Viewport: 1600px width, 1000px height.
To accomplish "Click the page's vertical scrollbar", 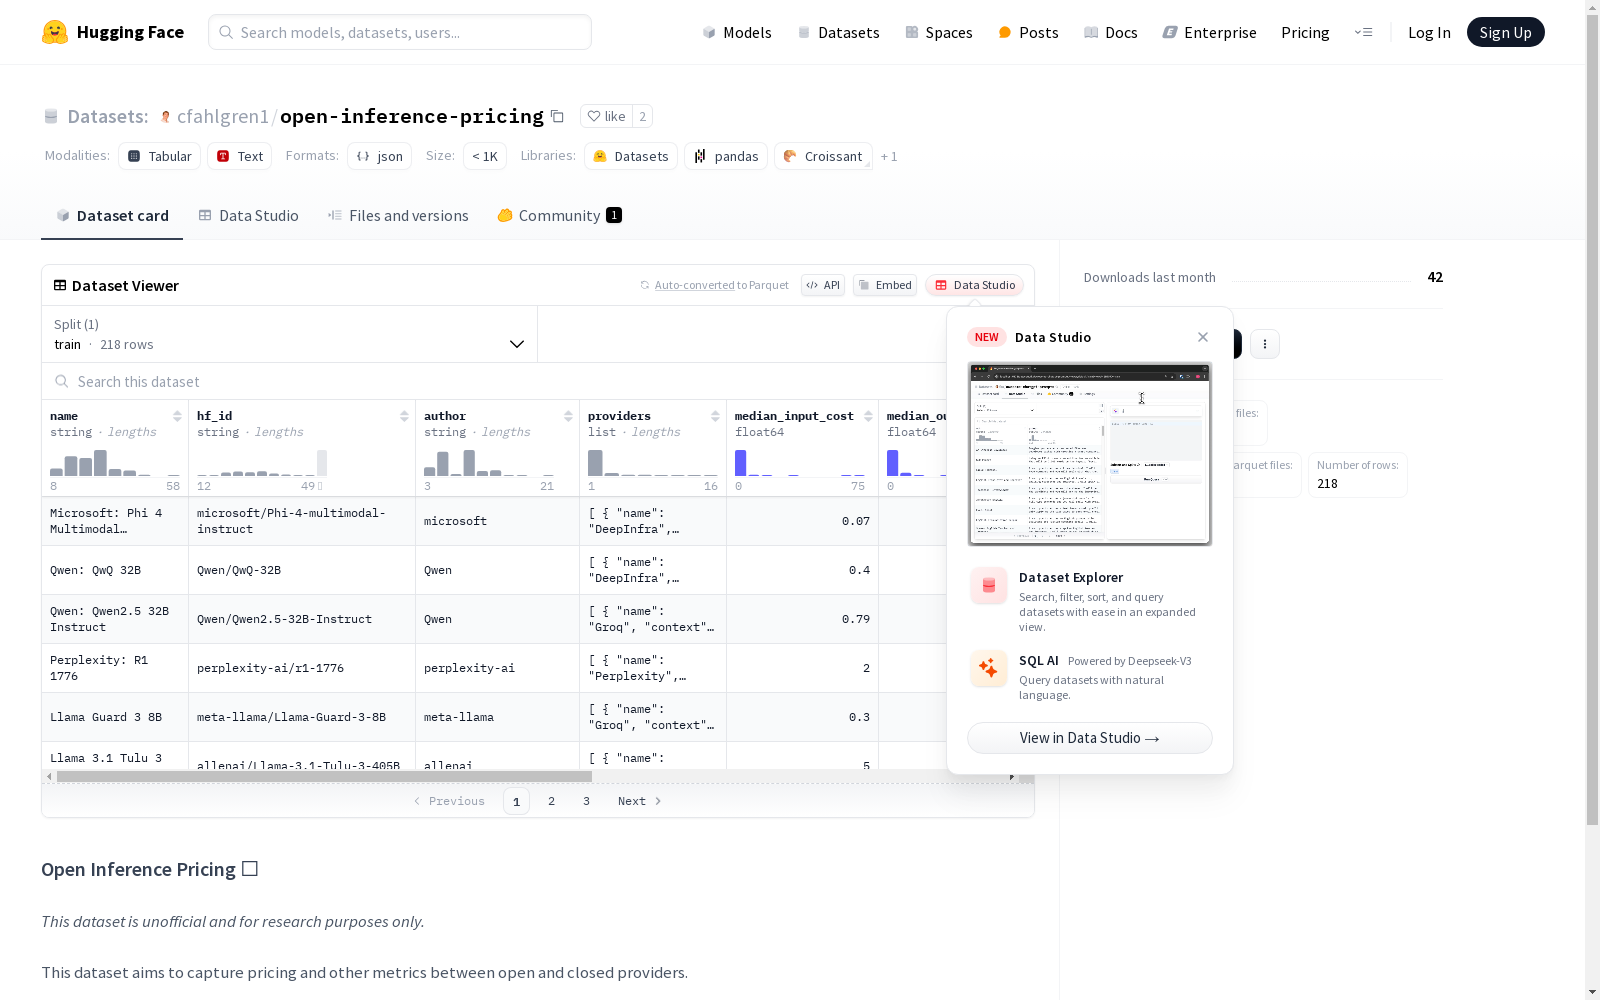I will coord(1592,420).
